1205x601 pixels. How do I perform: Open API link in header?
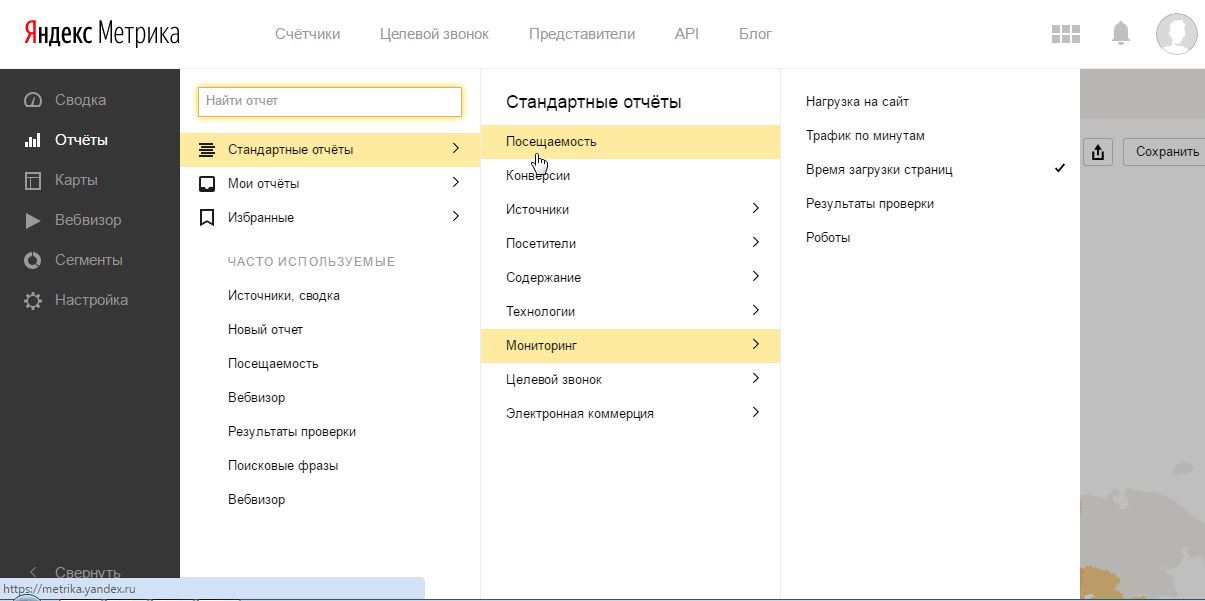(687, 34)
